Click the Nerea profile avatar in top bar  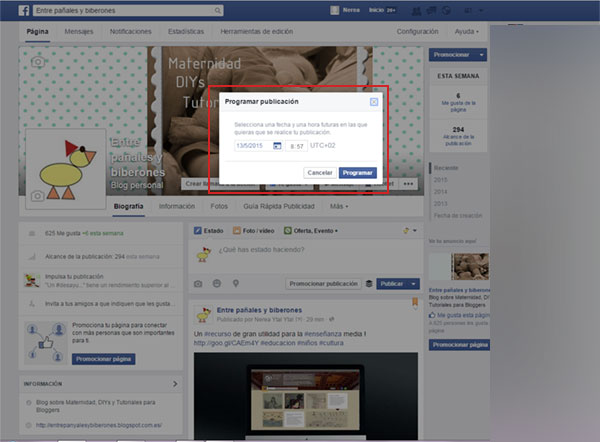[x=334, y=10]
